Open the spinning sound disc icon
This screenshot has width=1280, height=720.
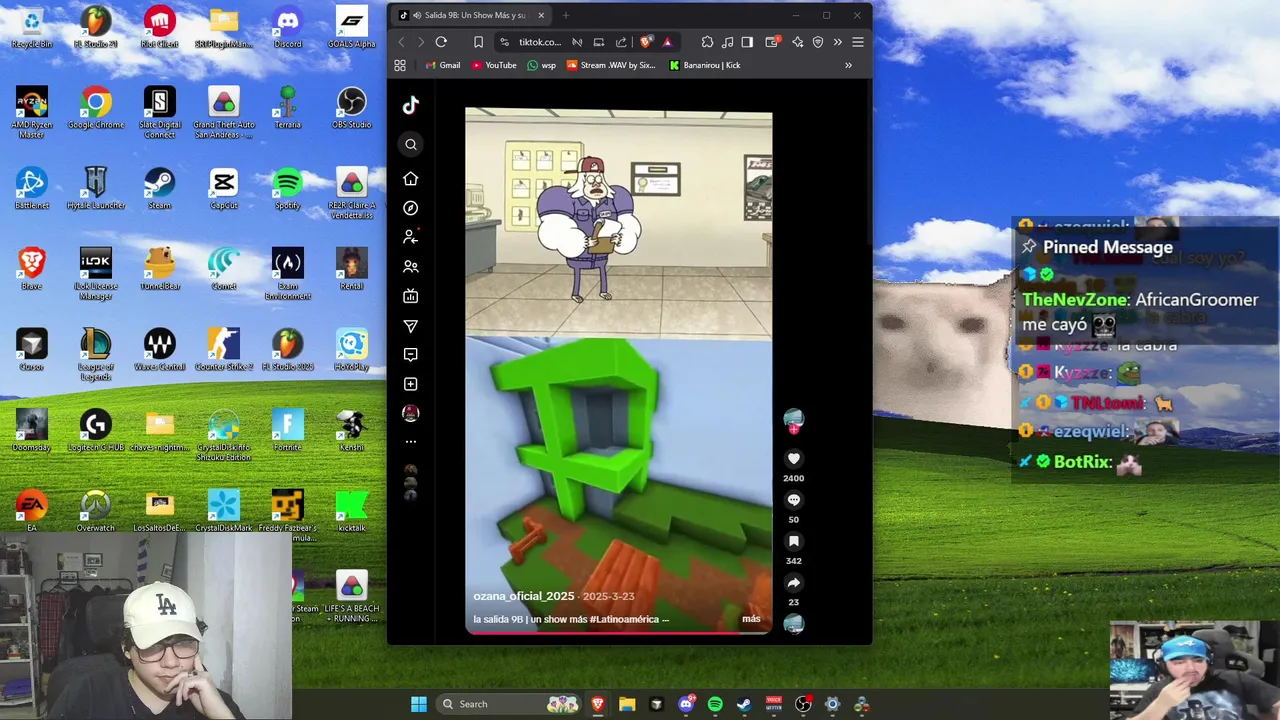(x=793, y=624)
